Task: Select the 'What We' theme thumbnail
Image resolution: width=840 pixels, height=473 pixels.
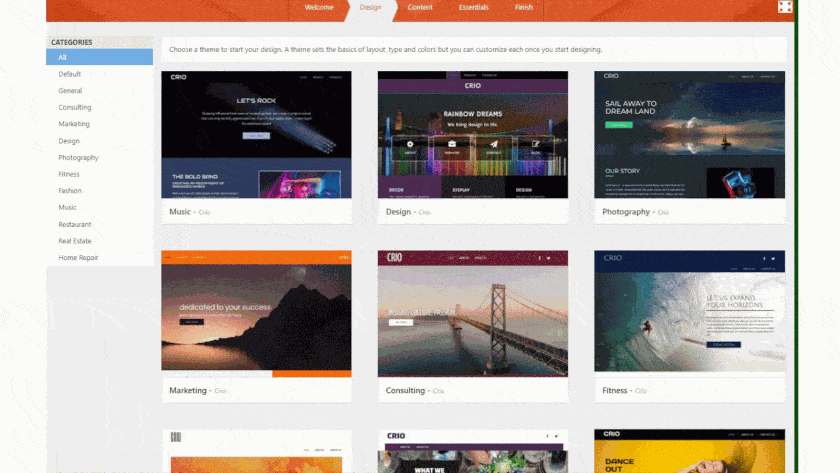Action: (x=472, y=451)
